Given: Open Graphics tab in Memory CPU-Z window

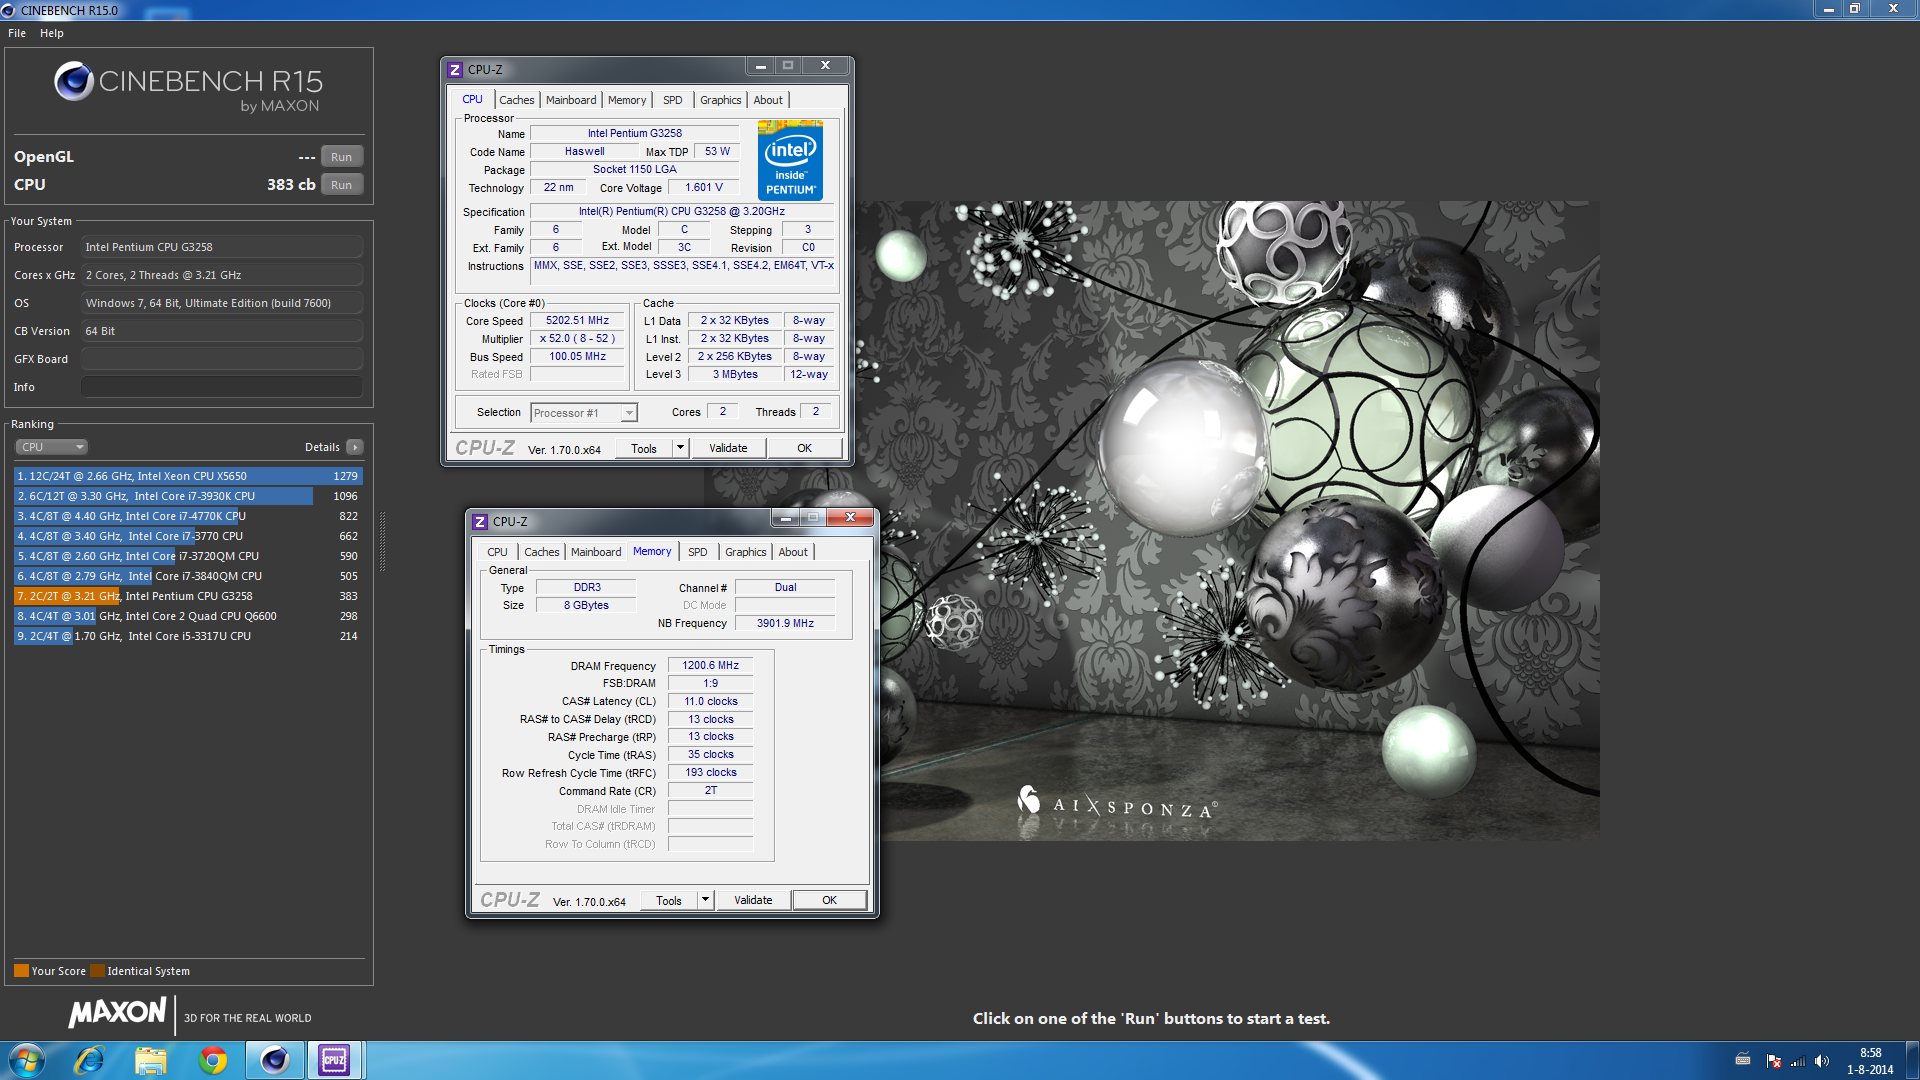Looking at the screenshot, I should (x=746, y=552).
